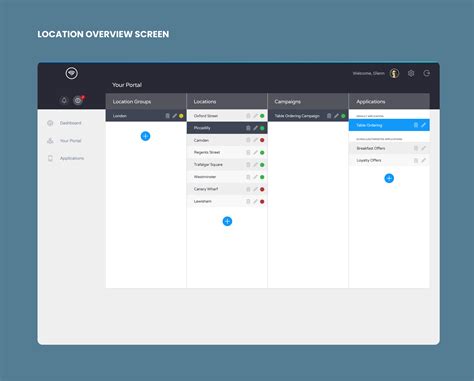Delete the Table Ordering Campaign
The image size is (474, 381).
coord(329,116)
